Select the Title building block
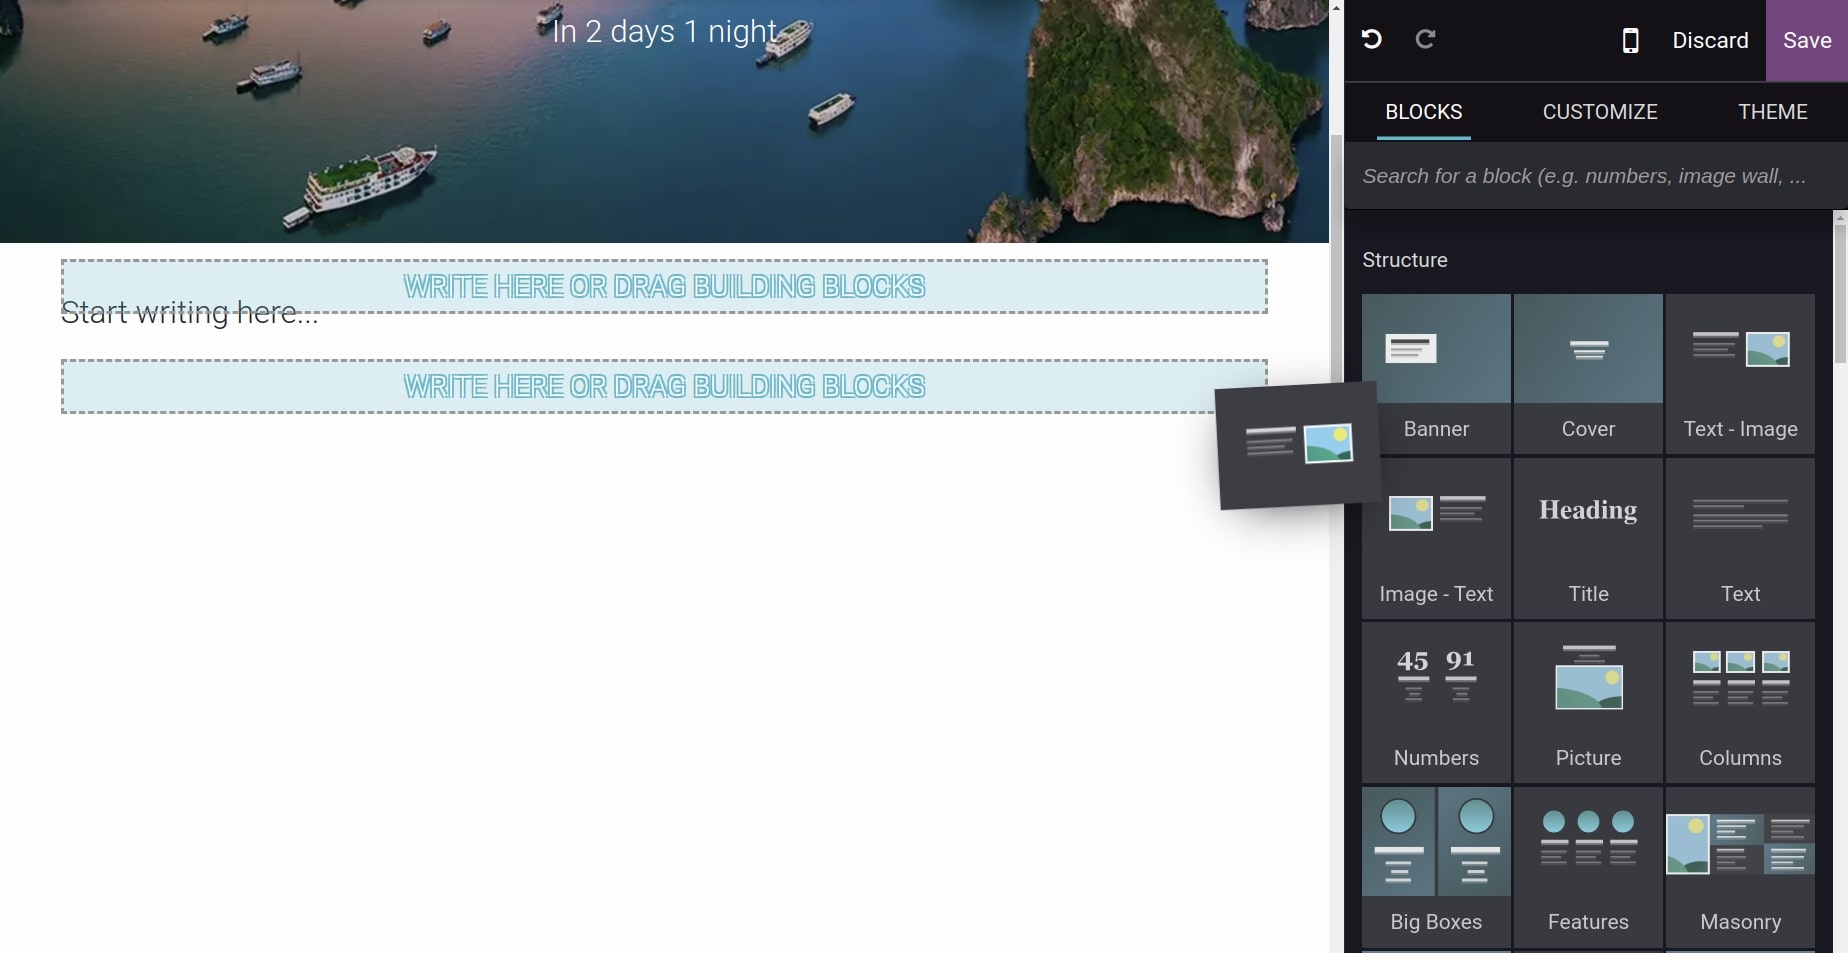This screenshot has width=1848, height=953. (1588, 539)
